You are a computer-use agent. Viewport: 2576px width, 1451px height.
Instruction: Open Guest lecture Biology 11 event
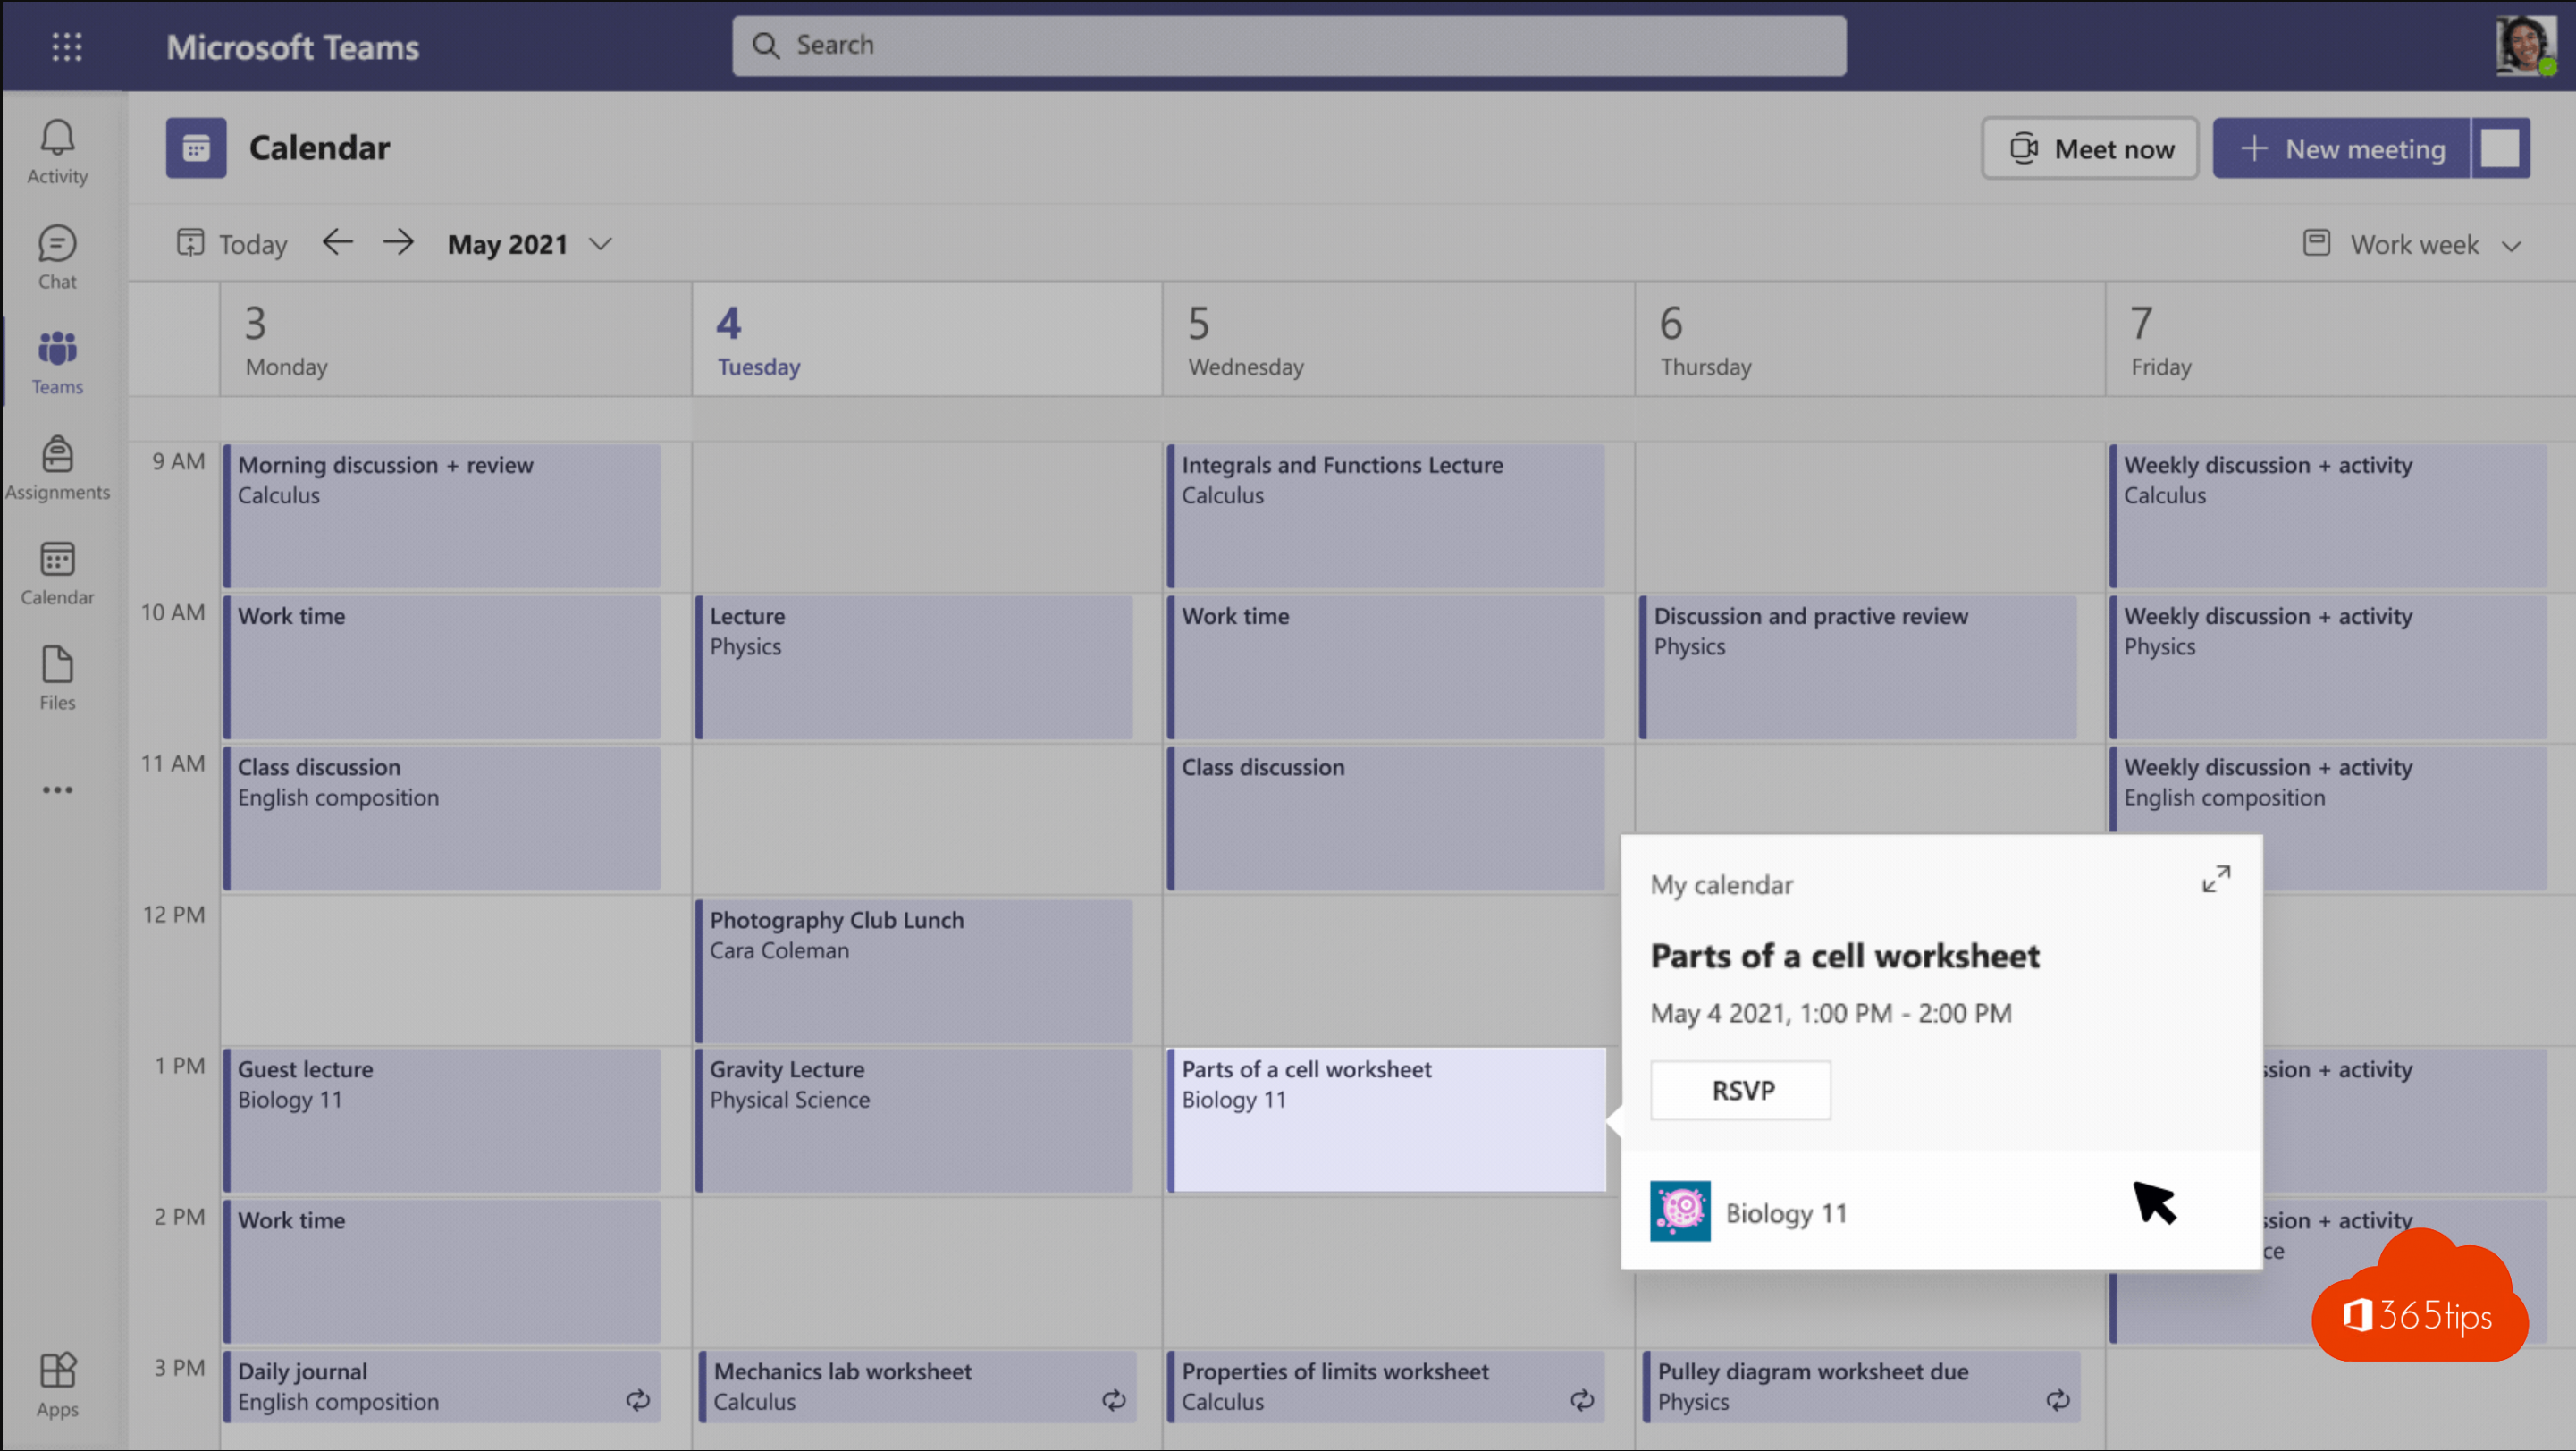coord(442,1120)
